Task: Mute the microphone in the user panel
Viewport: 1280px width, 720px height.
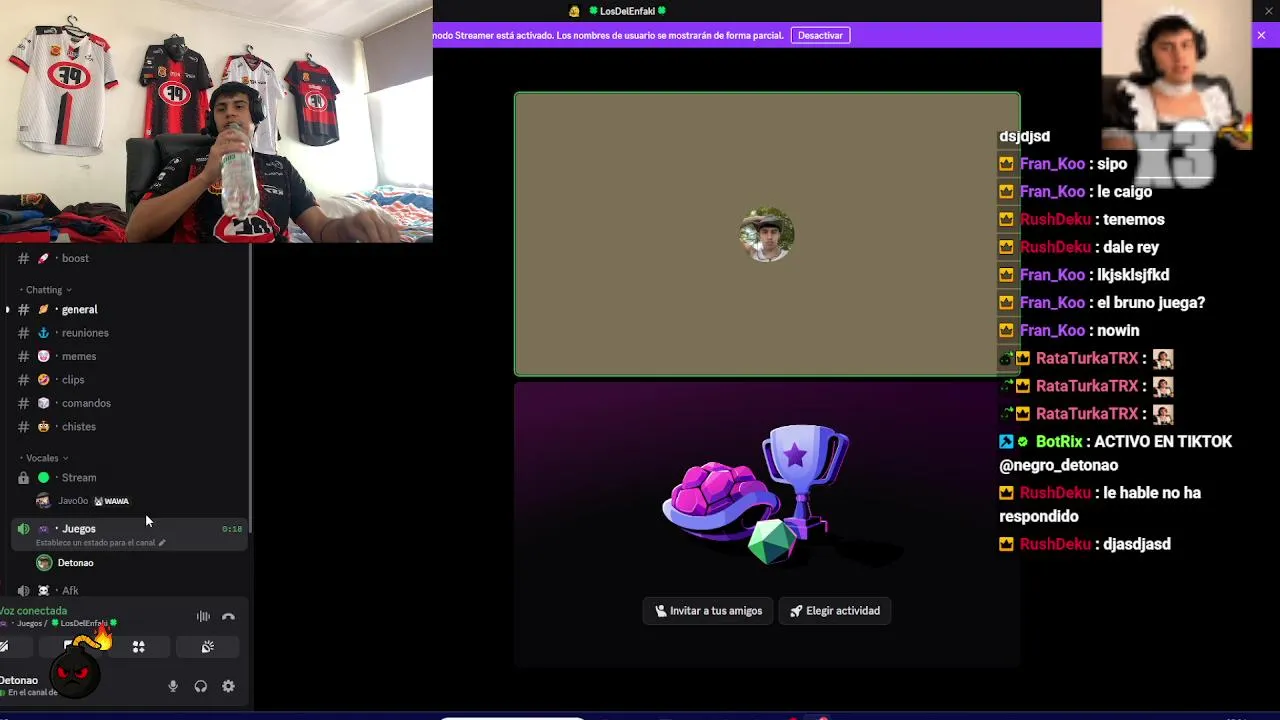Action: (x=173, y=686)
